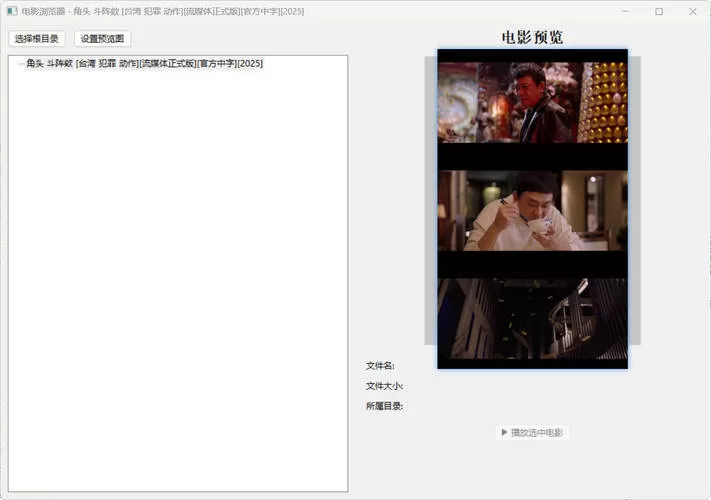Expand the tree branch line before 角头

pos(19,64)
